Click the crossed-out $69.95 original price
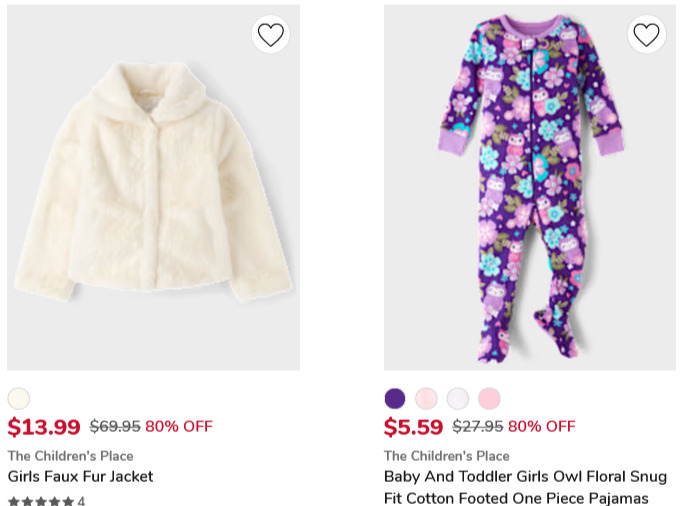 click(x=115, y=427)
